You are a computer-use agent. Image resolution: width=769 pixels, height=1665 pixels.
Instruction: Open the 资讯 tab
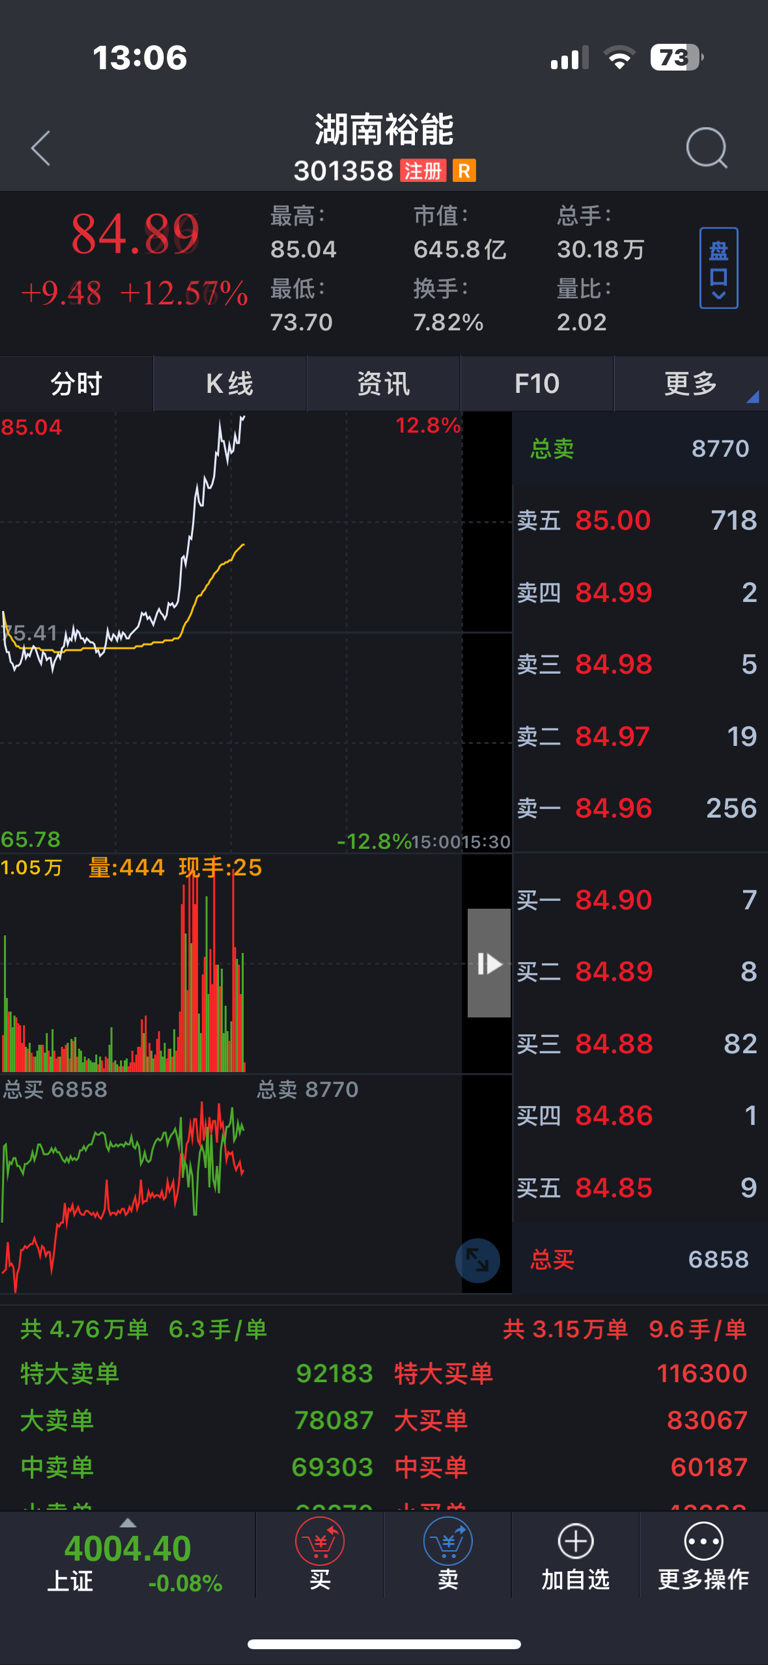tap(383, 384)
